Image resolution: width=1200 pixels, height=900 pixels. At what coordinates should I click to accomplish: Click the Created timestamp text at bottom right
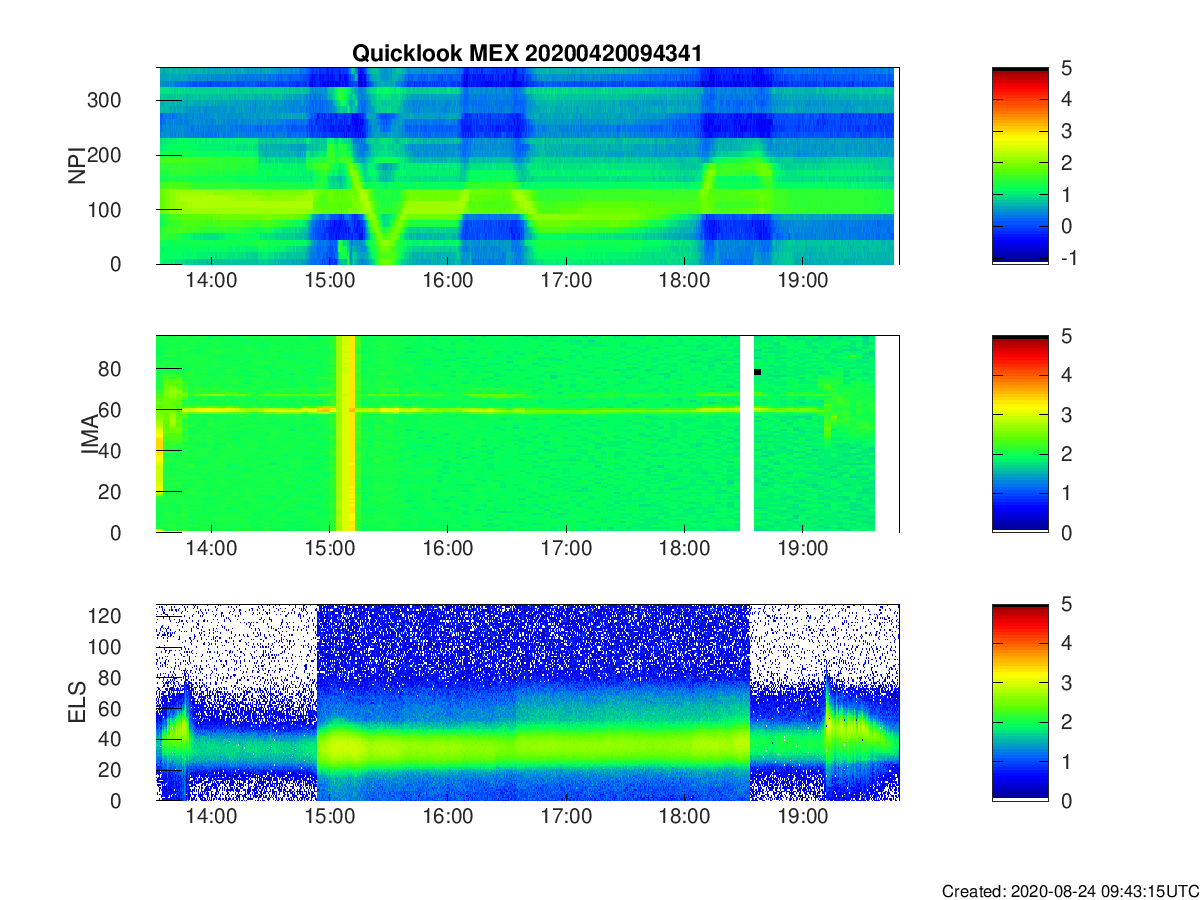coord(1069,891)
